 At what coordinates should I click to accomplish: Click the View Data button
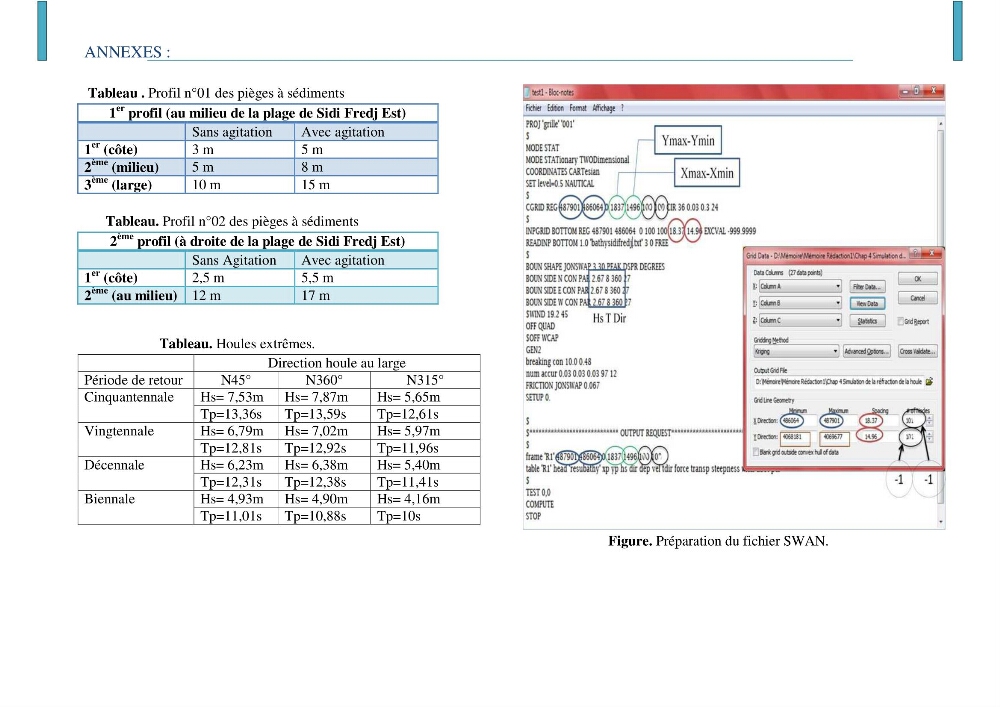(867, 303)
